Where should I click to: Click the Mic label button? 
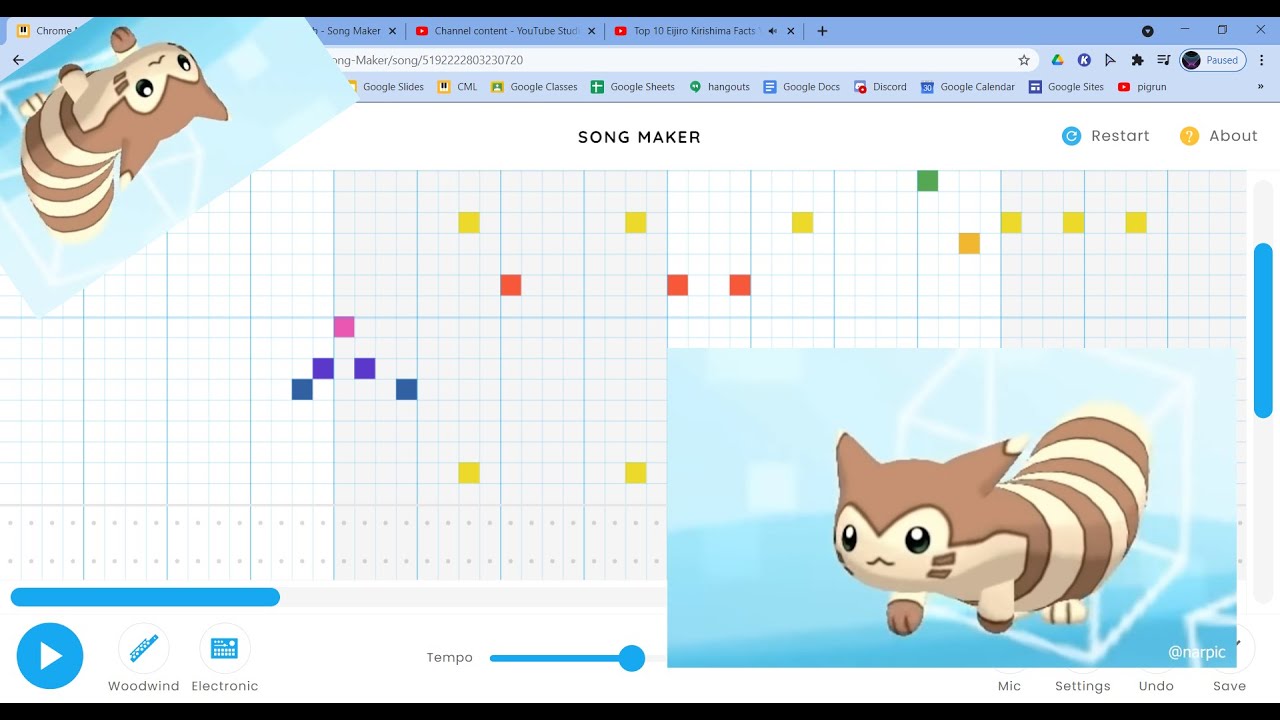1010,686
